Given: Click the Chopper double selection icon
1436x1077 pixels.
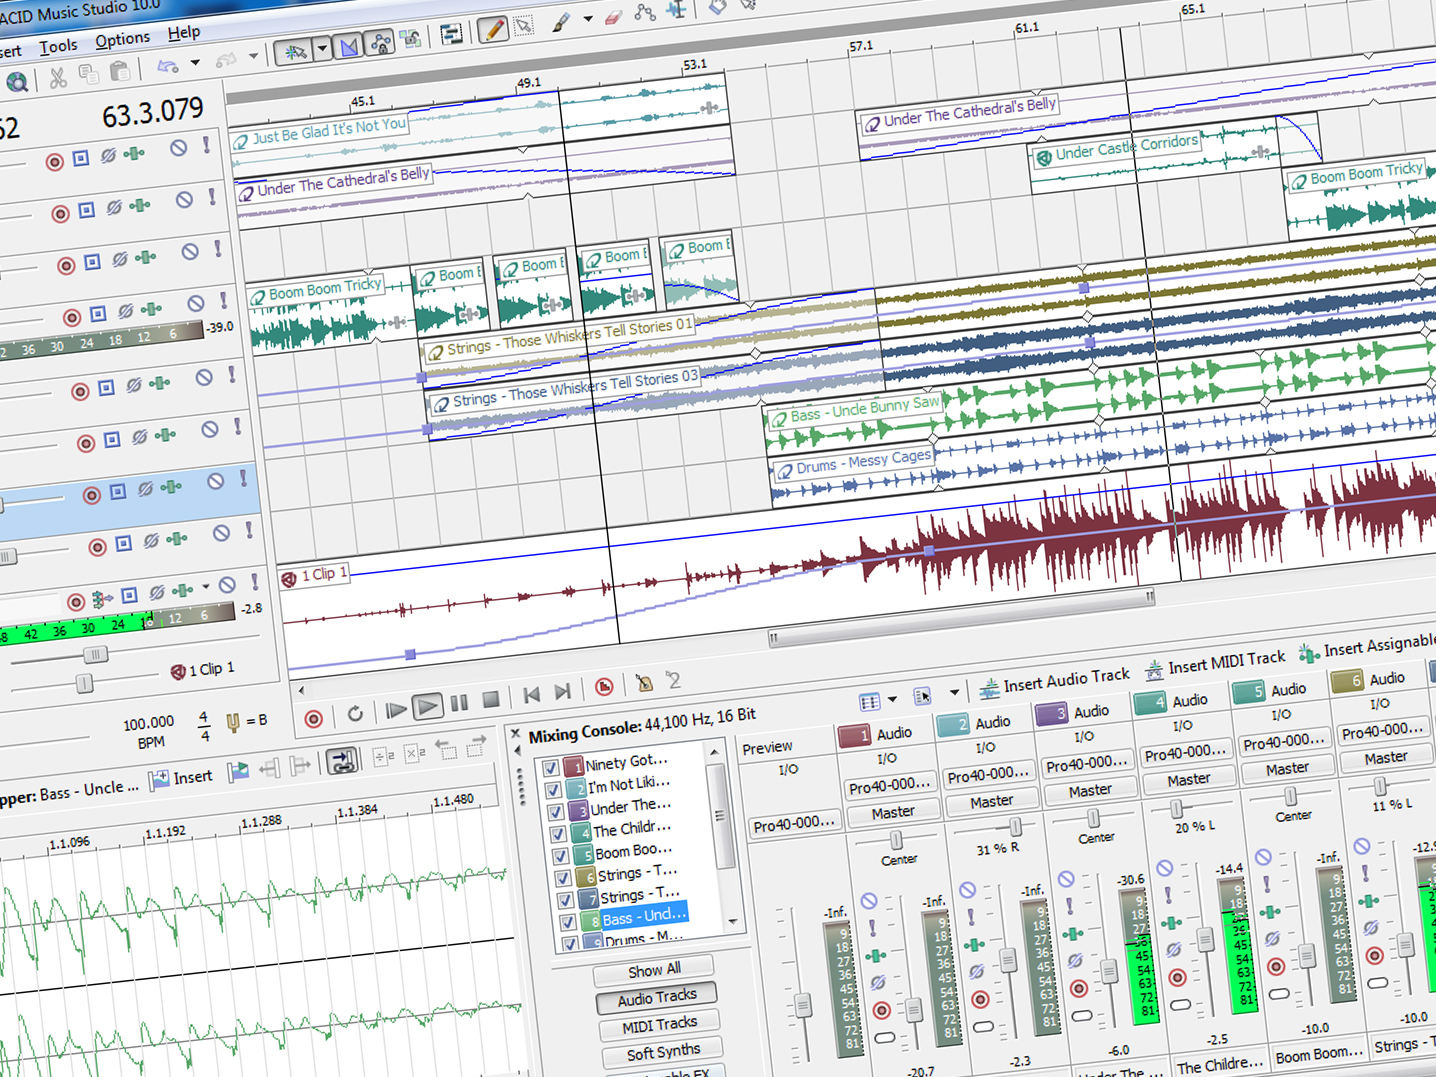Looking at the screenshot, I should tap(416, 753).
